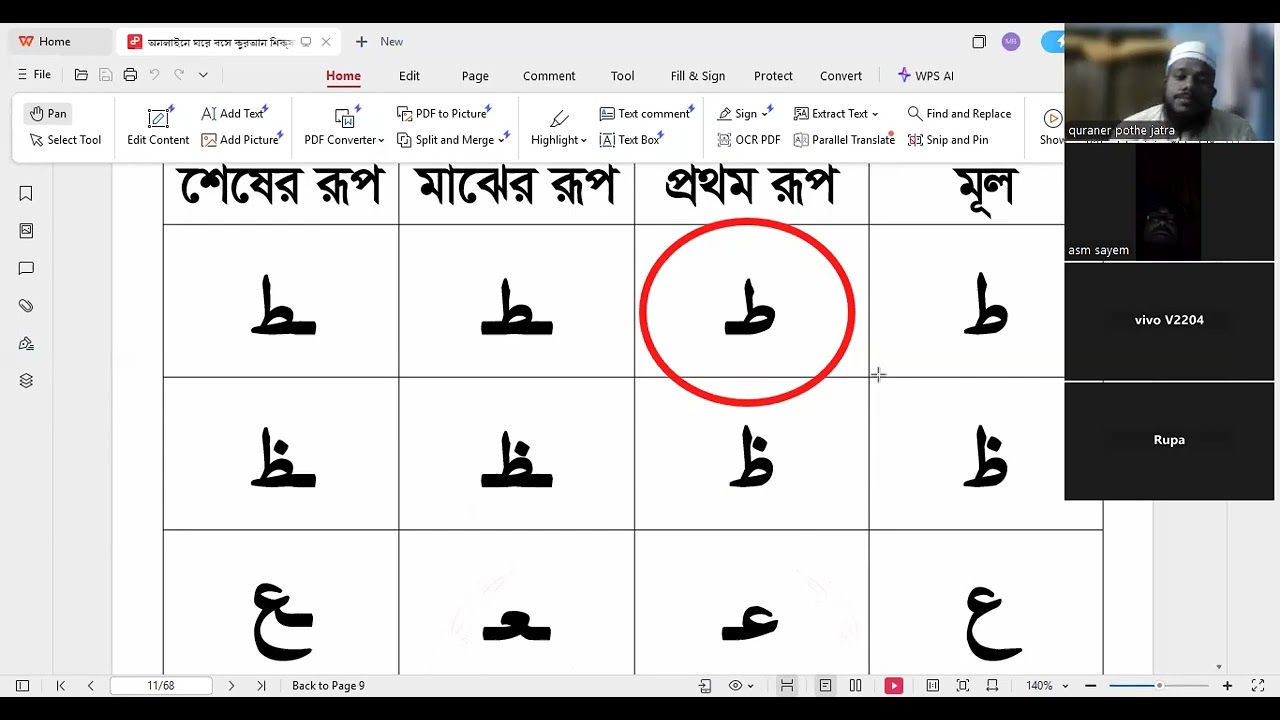Choose Add Picture tool
Image resolution: width=1280 pixels, height=720 pixels.
[x=240, y=140]
